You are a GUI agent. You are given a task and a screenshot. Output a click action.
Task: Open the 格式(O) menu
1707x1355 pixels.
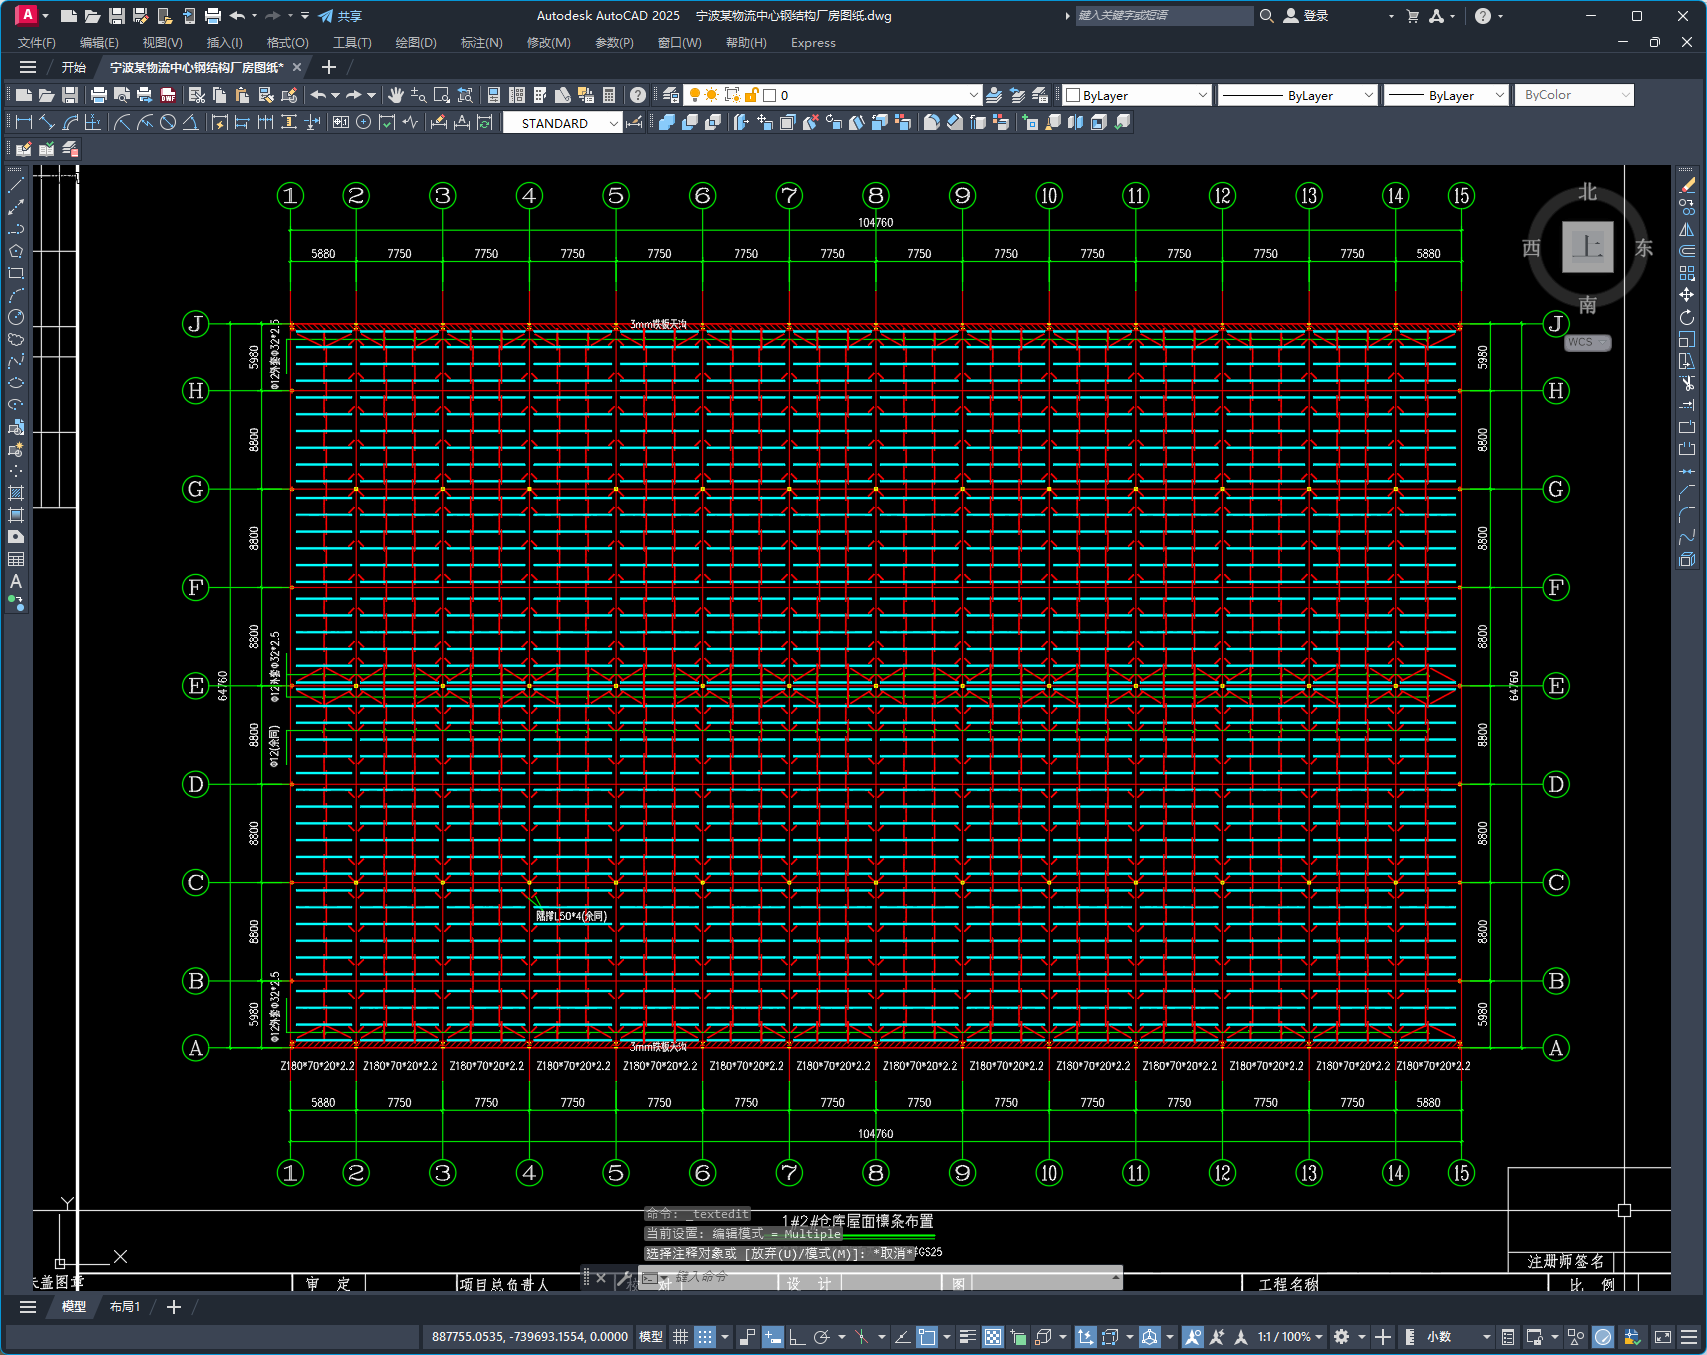(x=287, y=43)
